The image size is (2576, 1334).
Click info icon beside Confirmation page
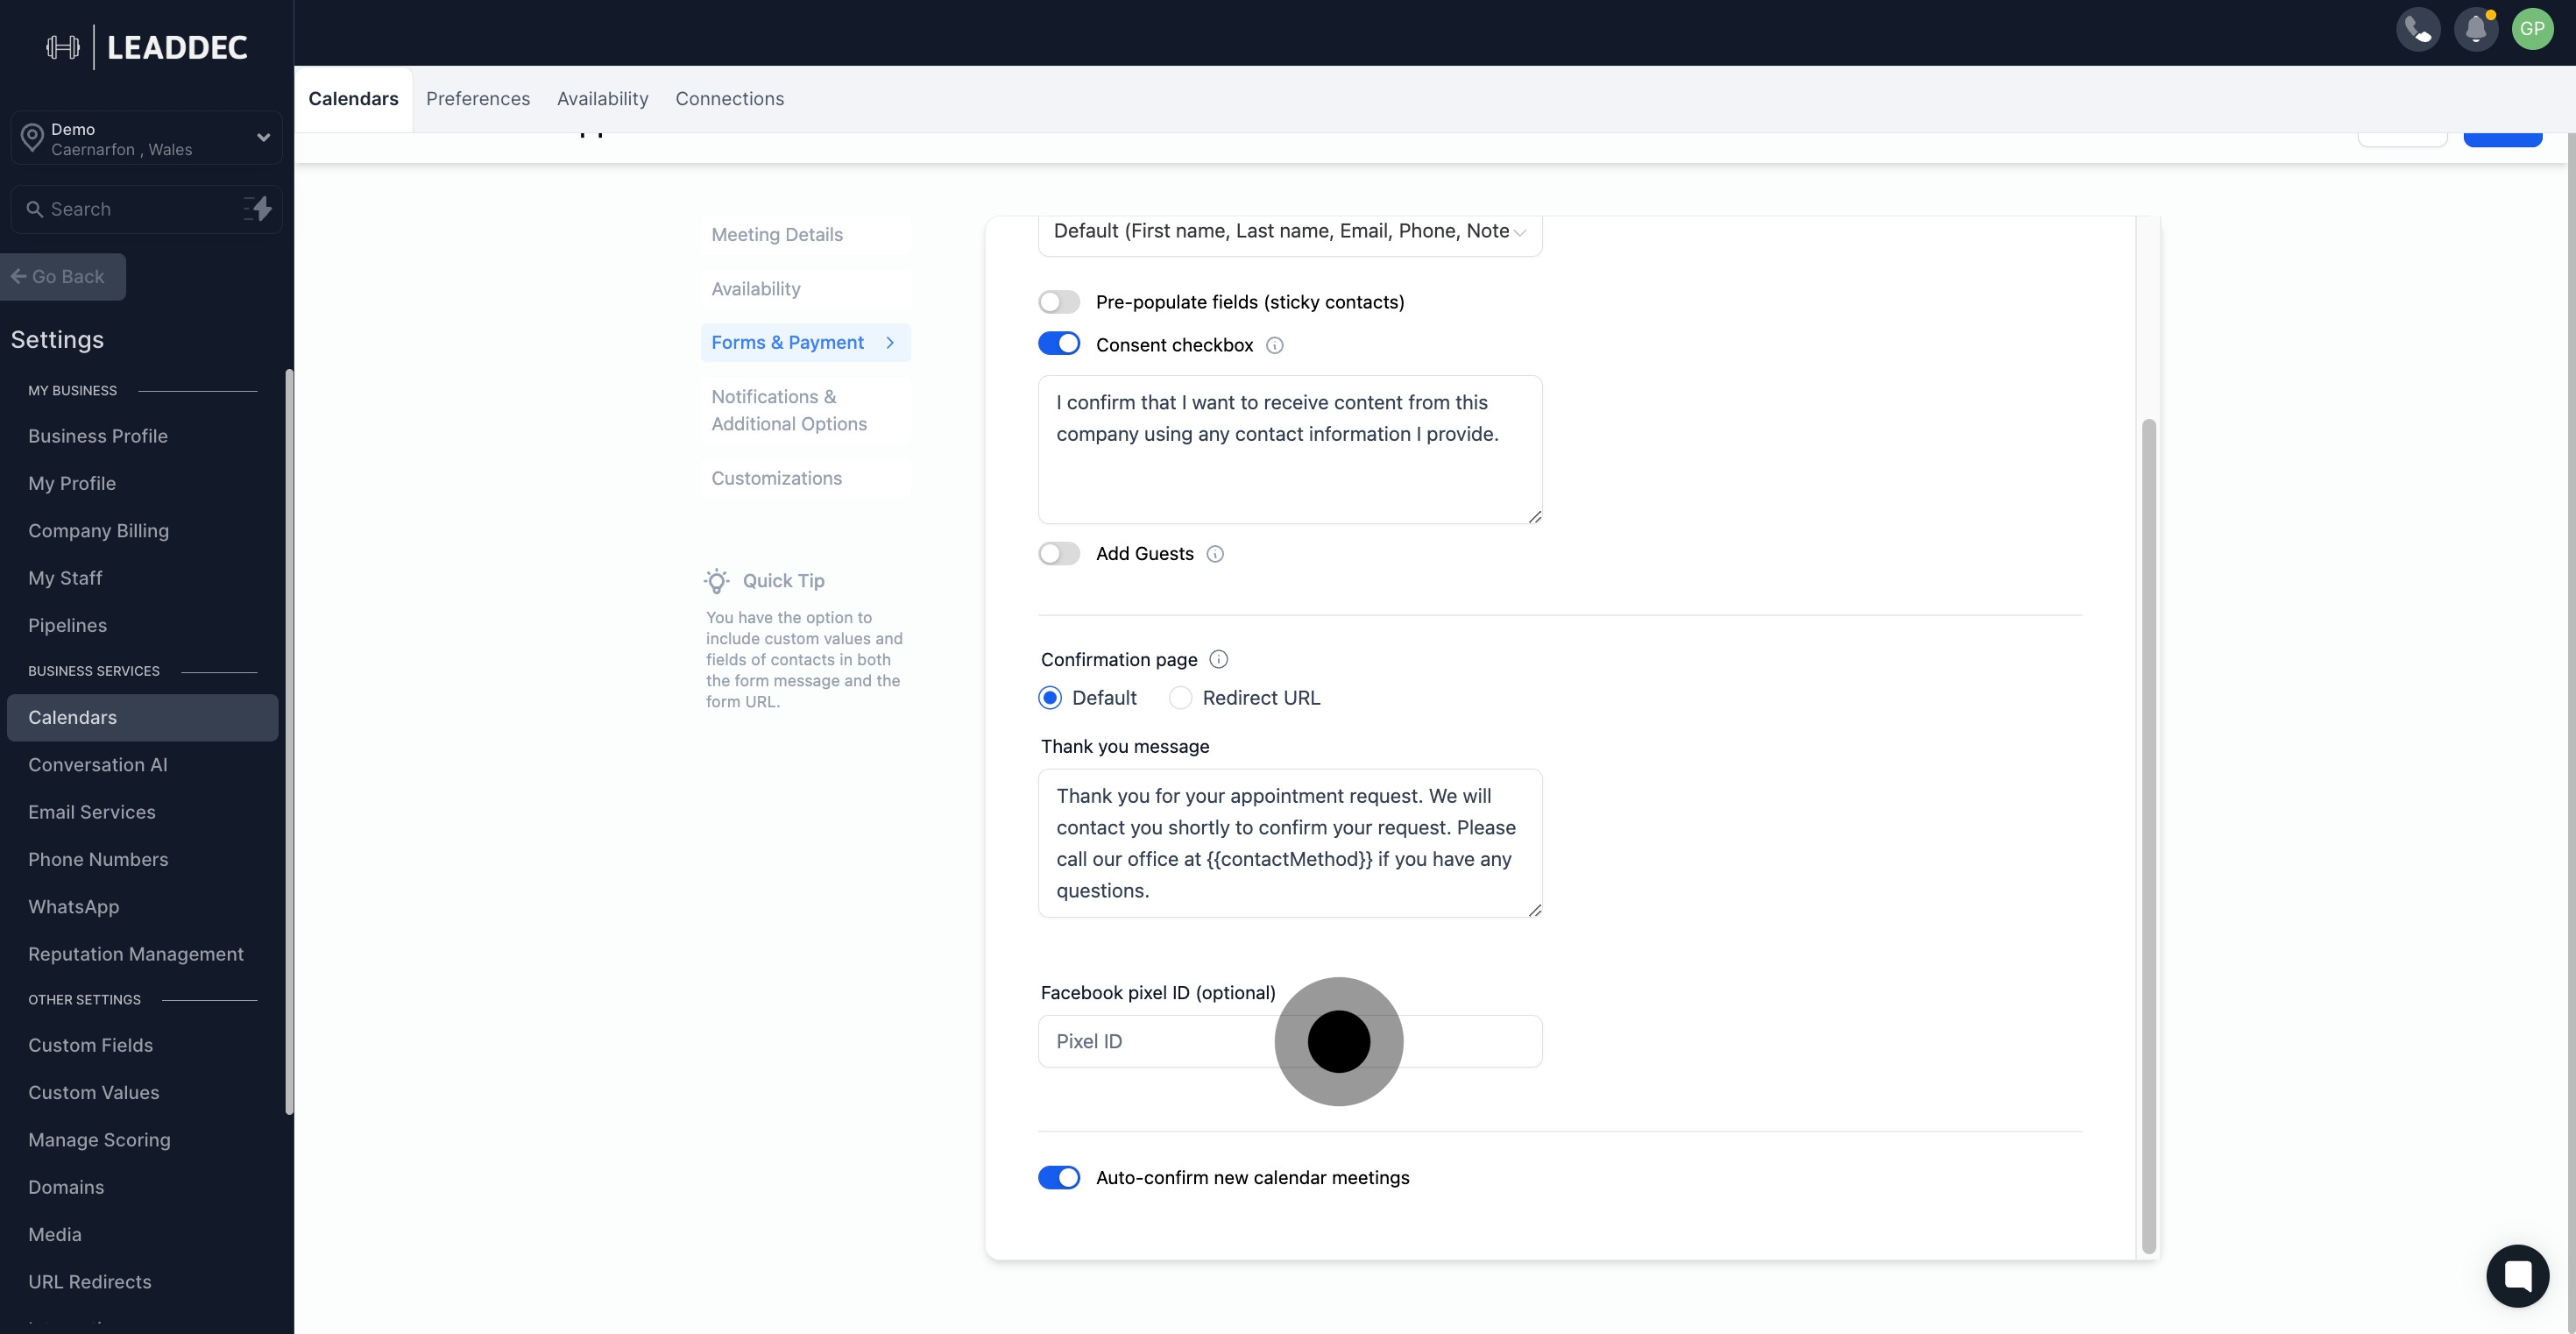[x=1218, y=659]
